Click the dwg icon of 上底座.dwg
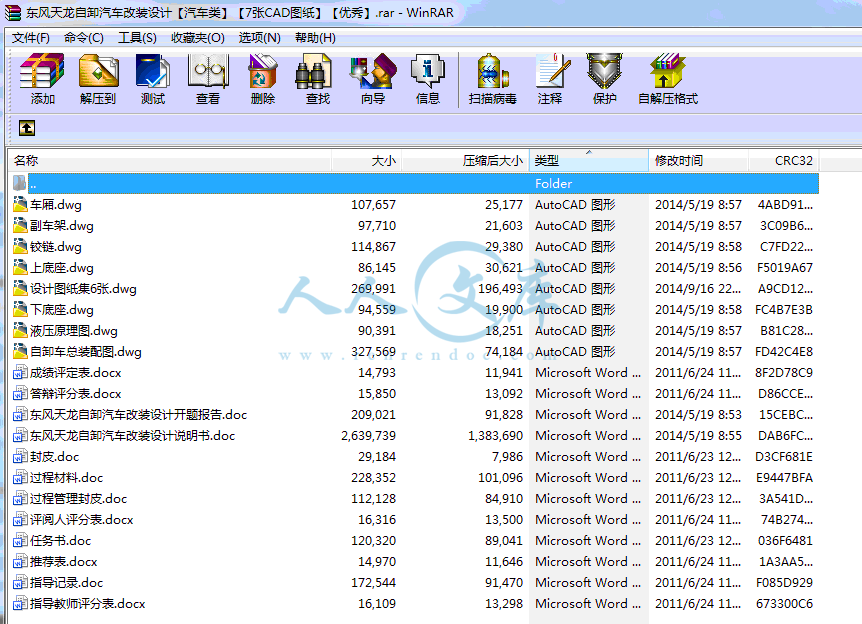Viewport: 862px width, 624px height. pyautogui.click(x=20, y=268)
